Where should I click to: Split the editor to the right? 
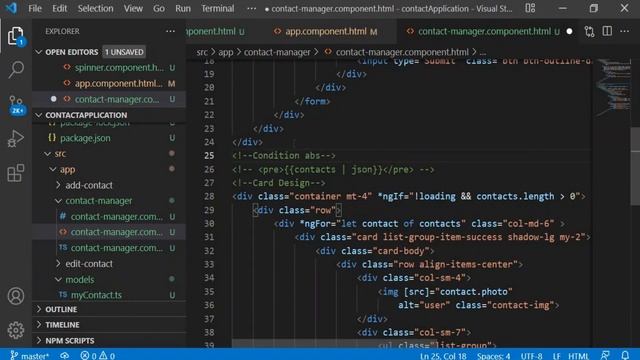coord(607,31)
